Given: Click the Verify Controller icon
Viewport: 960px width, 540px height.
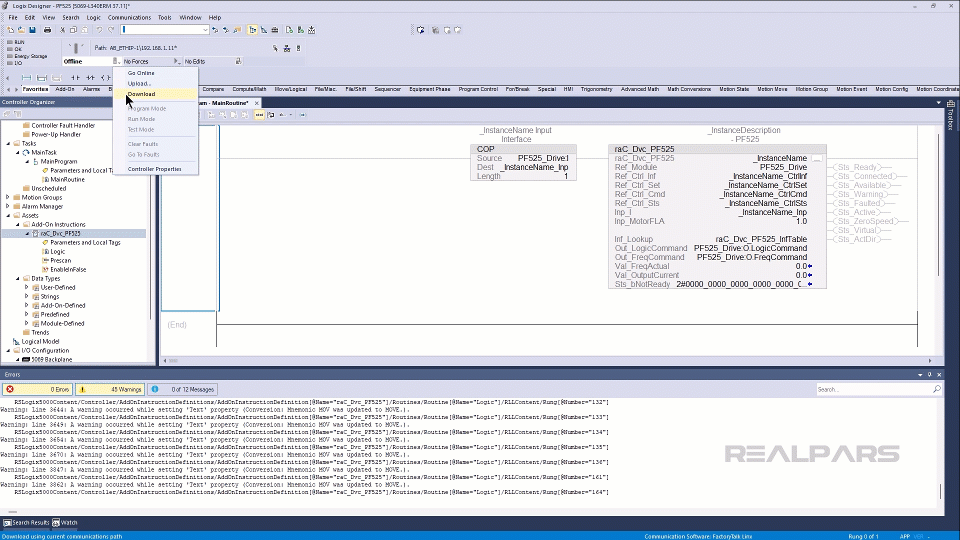Looking at the screenshot, I should (301, 29).
